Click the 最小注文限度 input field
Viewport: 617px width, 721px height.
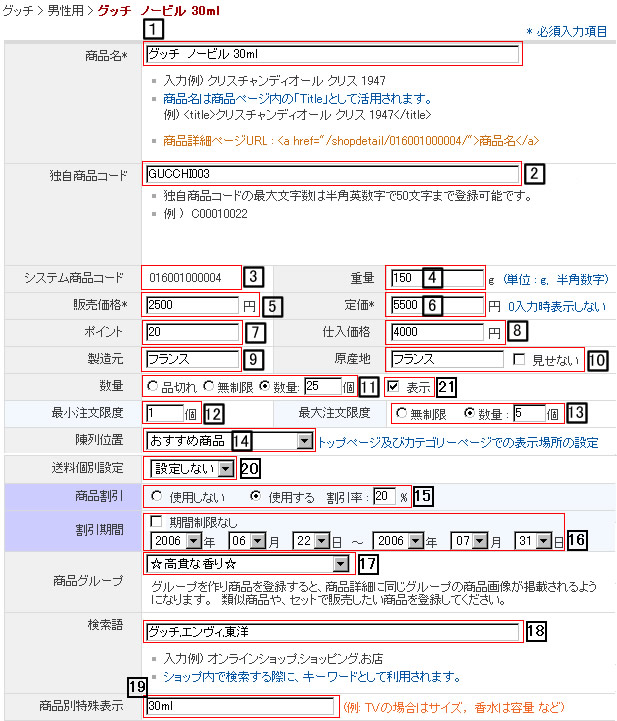(165, 413)
